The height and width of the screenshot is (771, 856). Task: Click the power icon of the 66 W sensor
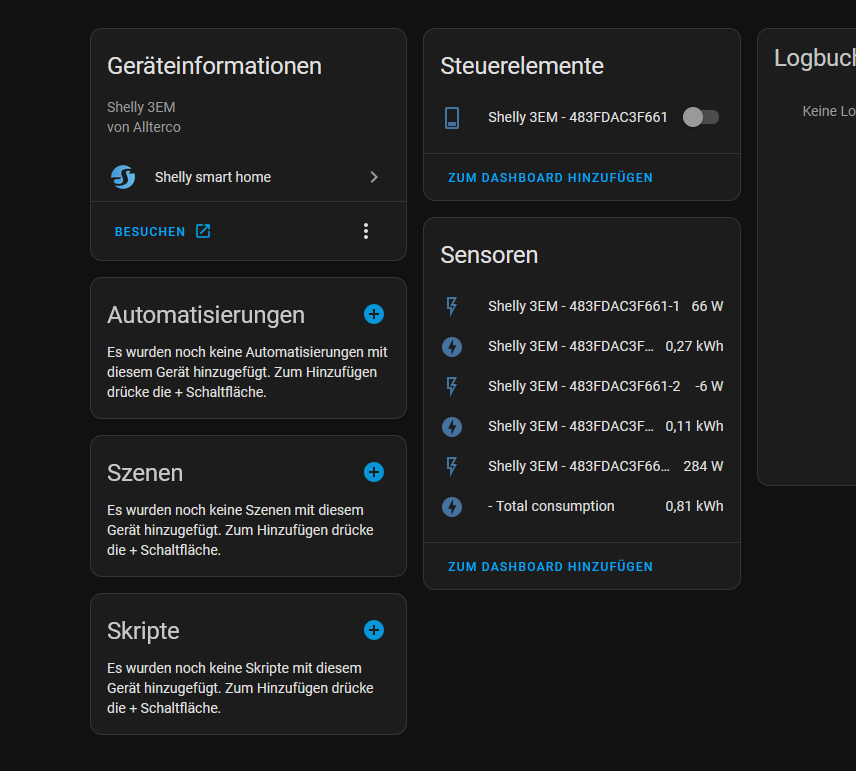coord(452,306)
